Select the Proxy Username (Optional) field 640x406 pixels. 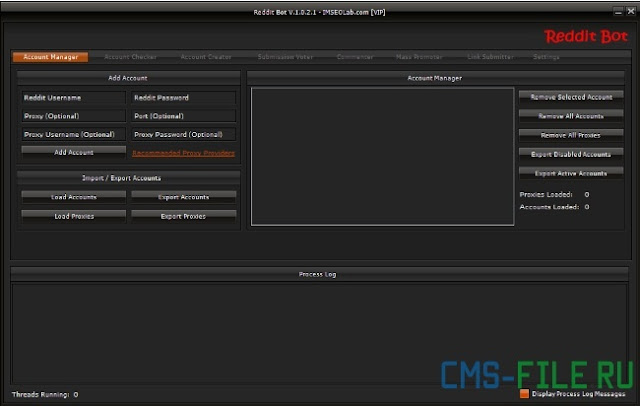click(73, 134)
